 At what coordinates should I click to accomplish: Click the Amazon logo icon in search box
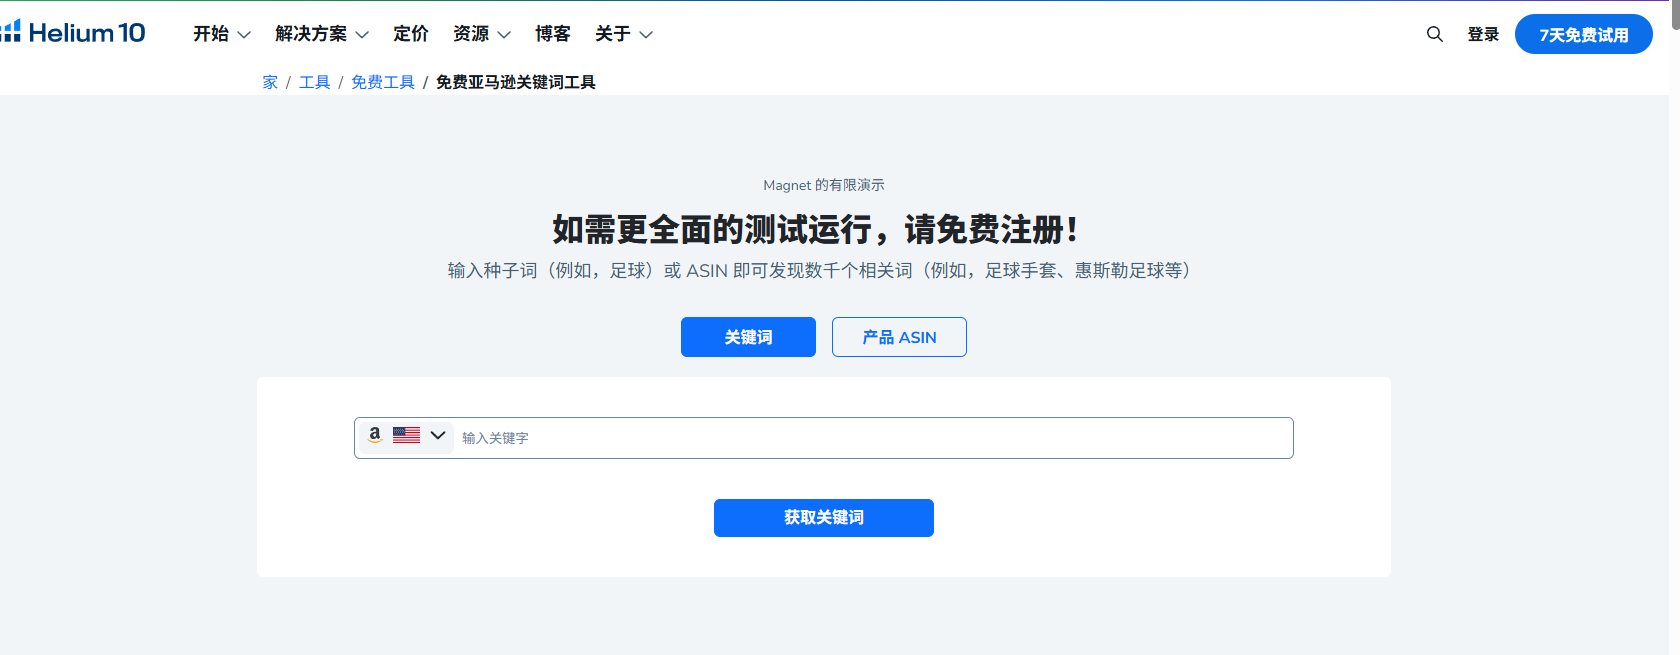375,435
